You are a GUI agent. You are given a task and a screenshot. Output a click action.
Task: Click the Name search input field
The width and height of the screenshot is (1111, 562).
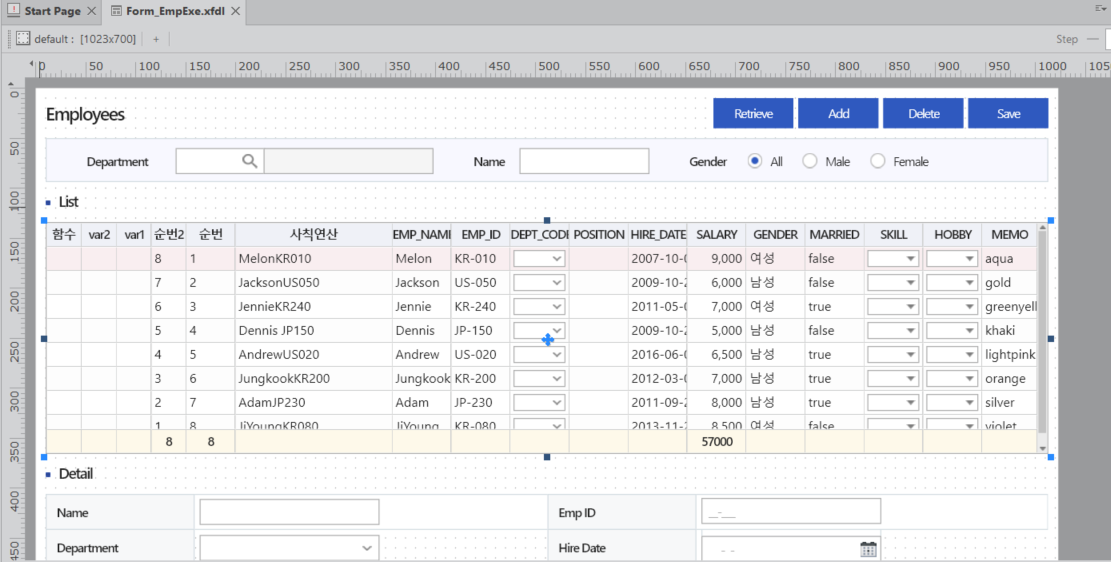coord(584,161)
